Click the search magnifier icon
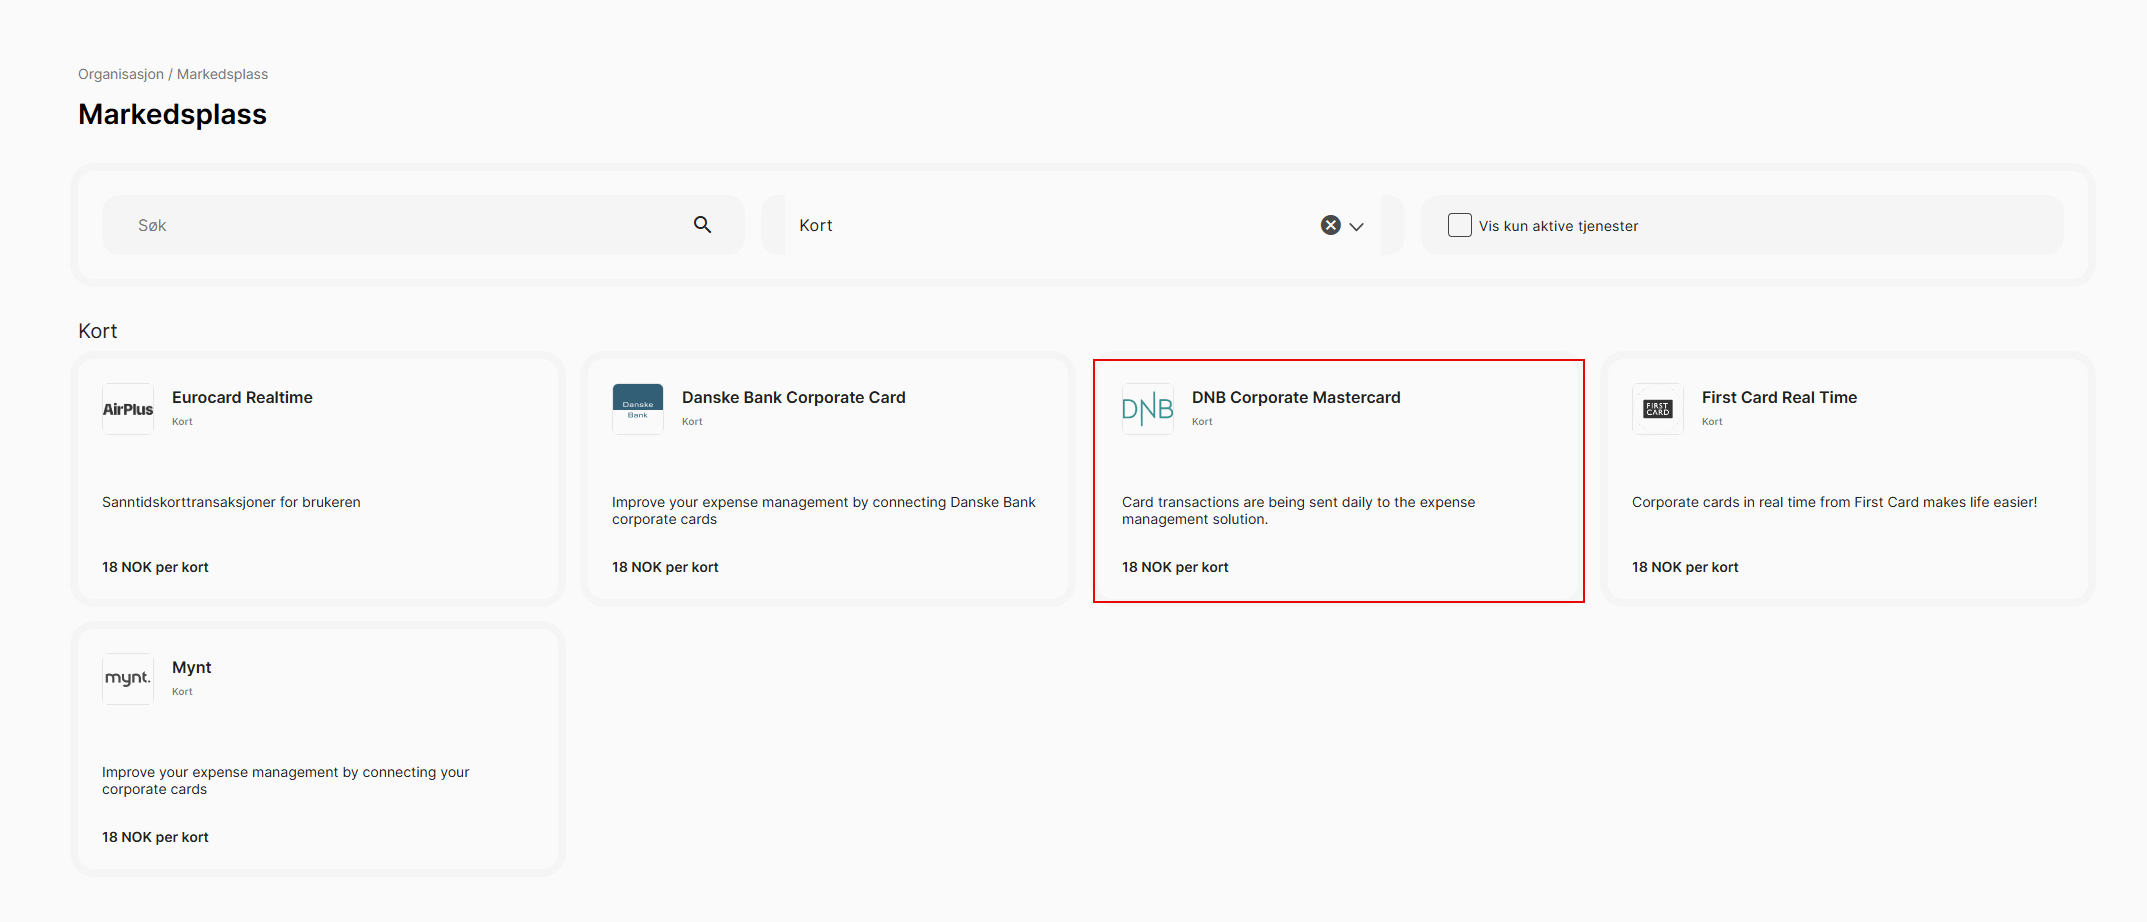 [x=703, y=225]
